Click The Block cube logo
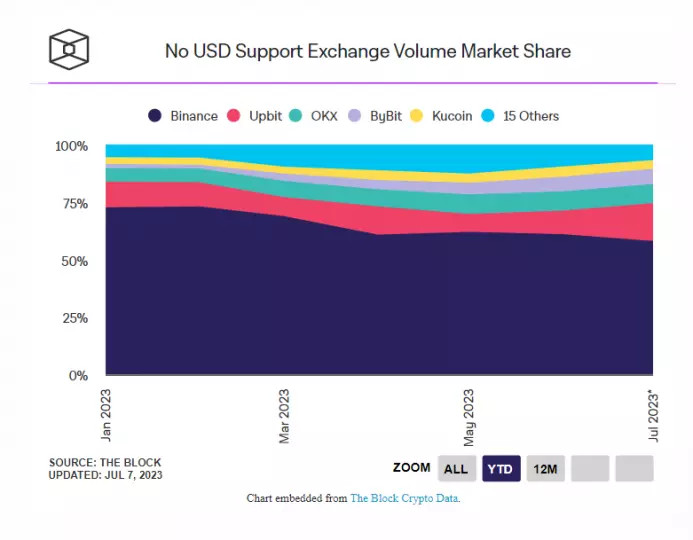The height and width of the screenshot is (540, 693). pyautogui.click(x=69, y=48)
